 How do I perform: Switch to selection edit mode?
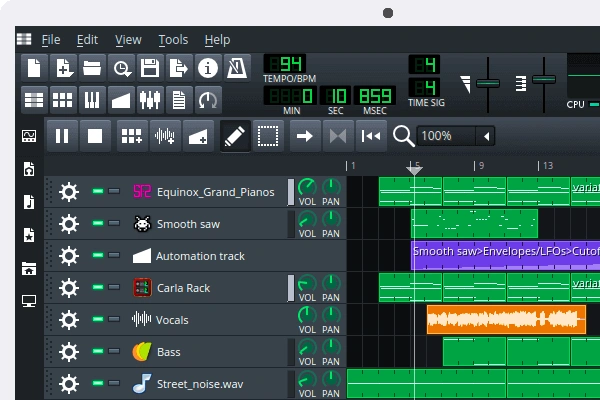point(267,136)
